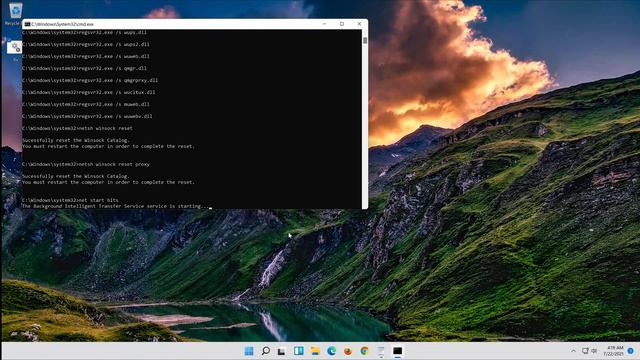Open taskbar Search magnifier
Screen dimensions: 640x360
[x=265, y=351]
